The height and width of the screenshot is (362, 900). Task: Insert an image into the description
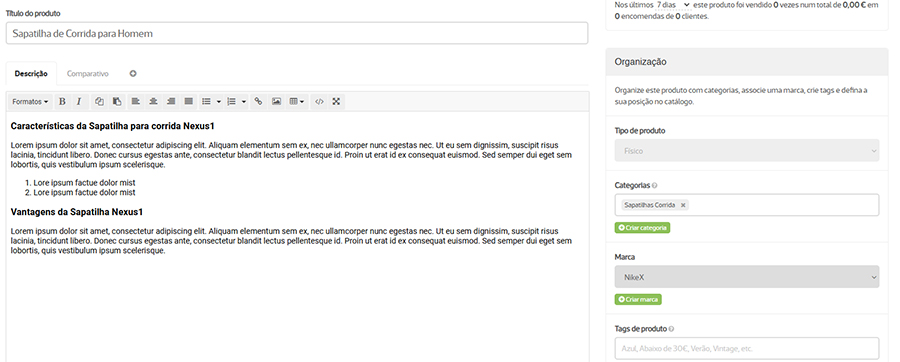click(276, 102)
